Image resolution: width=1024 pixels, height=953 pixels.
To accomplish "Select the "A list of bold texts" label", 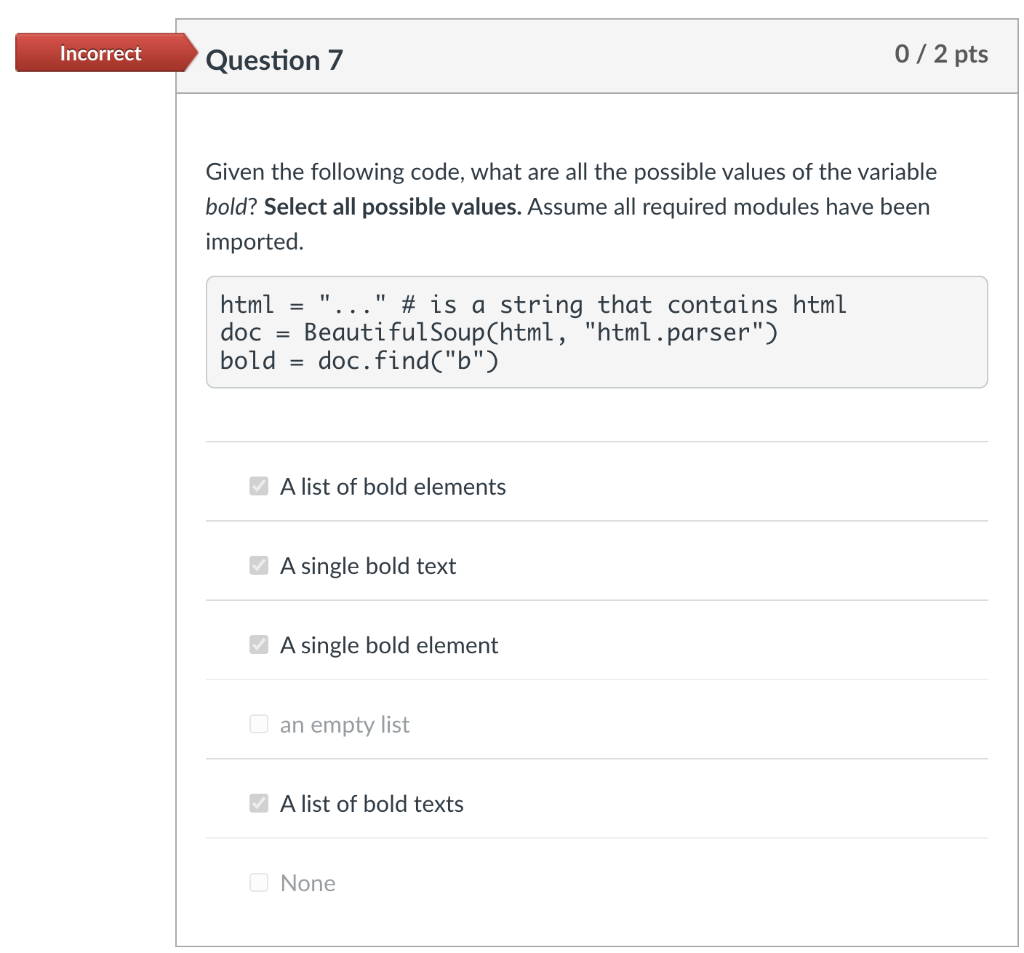I will [x=371, y=803].
